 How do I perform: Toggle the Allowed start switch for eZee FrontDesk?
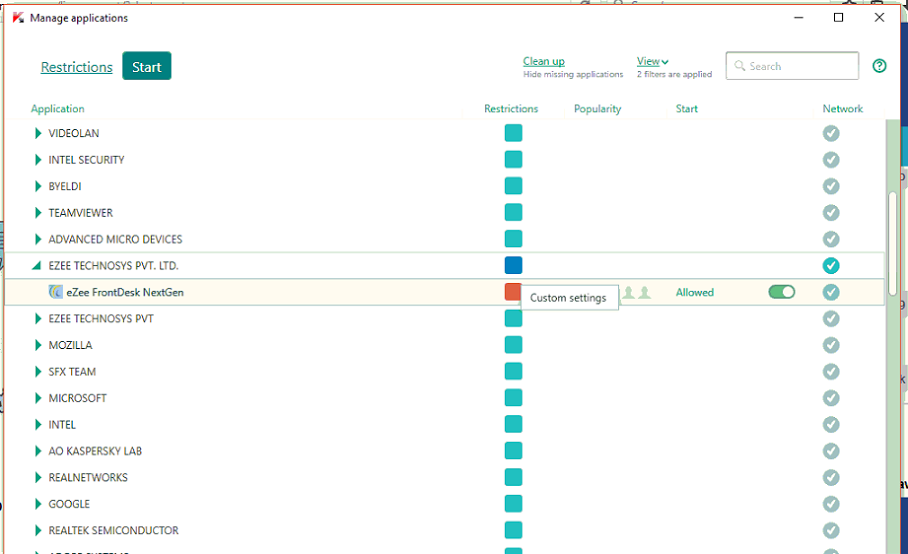pyautogui.click(x=782, y=292)
